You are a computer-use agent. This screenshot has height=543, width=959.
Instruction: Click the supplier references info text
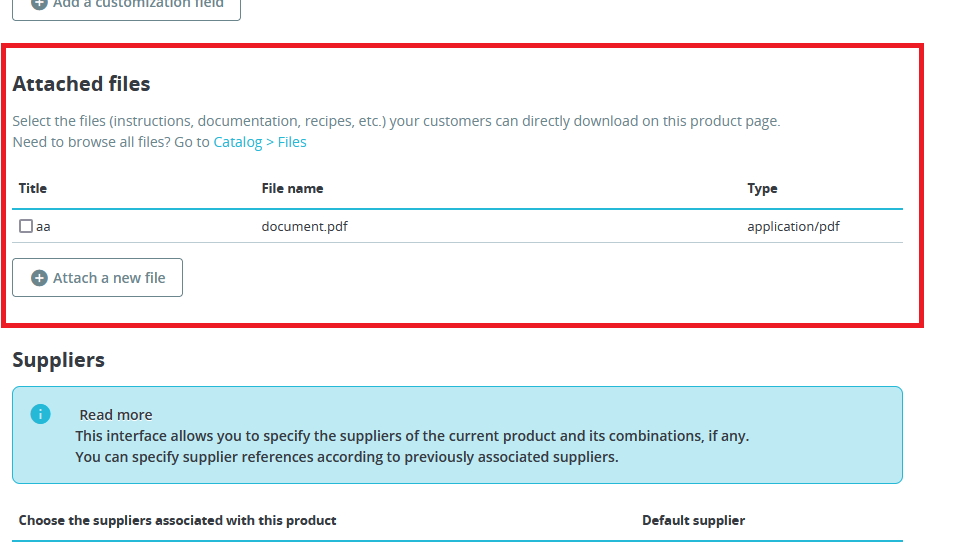pyautogui.click(x=347, y=457)
